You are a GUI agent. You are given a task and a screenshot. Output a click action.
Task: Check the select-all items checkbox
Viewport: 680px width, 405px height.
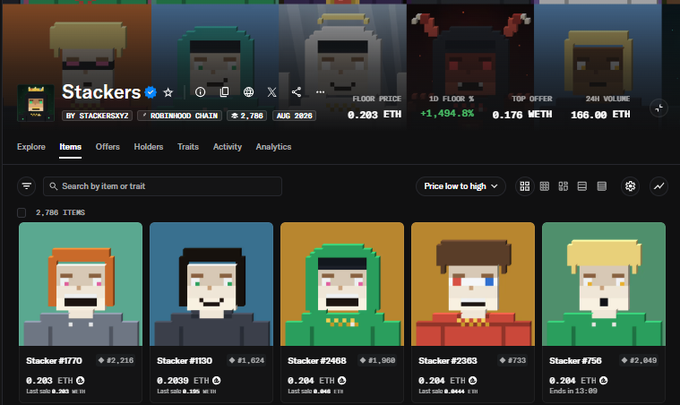click(21, 212)
